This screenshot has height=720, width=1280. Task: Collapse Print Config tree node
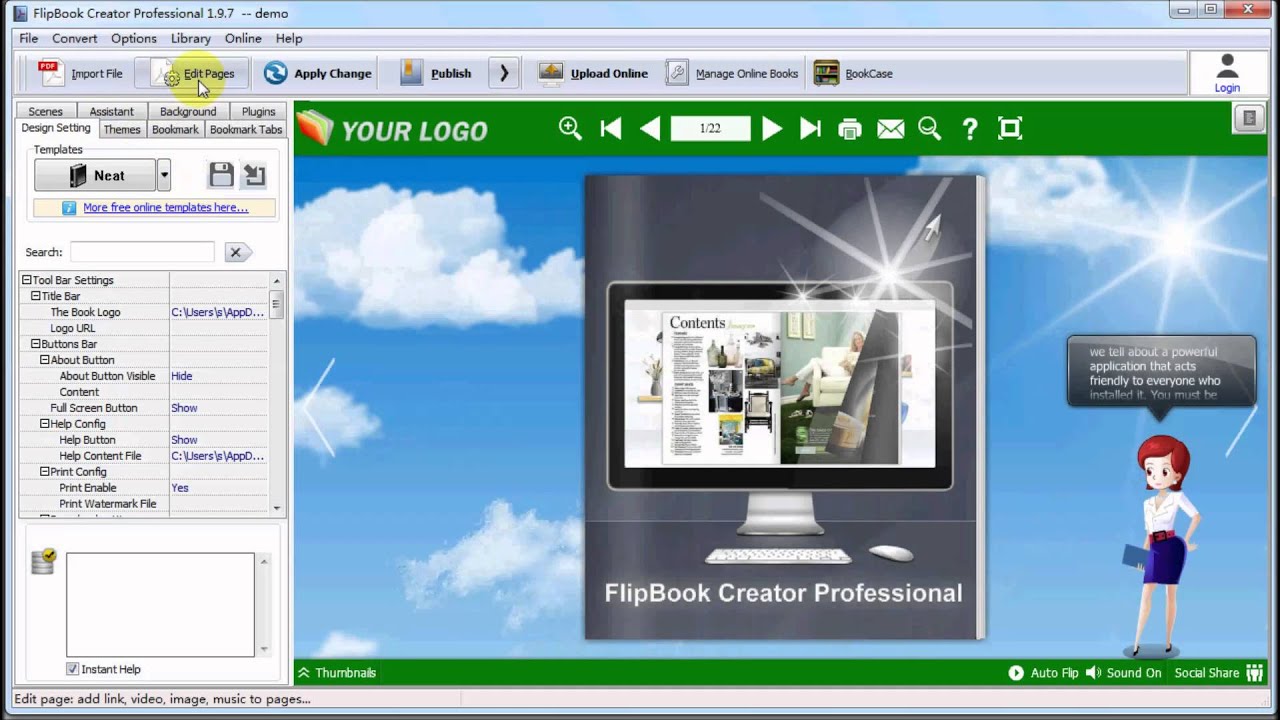(x=45, y=472)
